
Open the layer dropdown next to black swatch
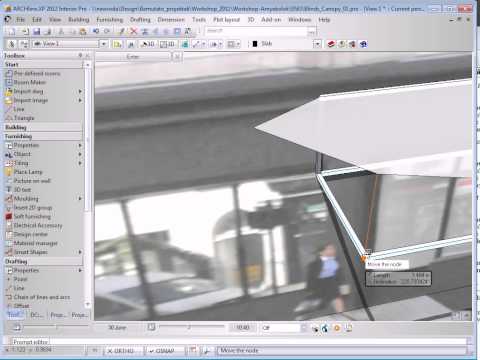317,44
